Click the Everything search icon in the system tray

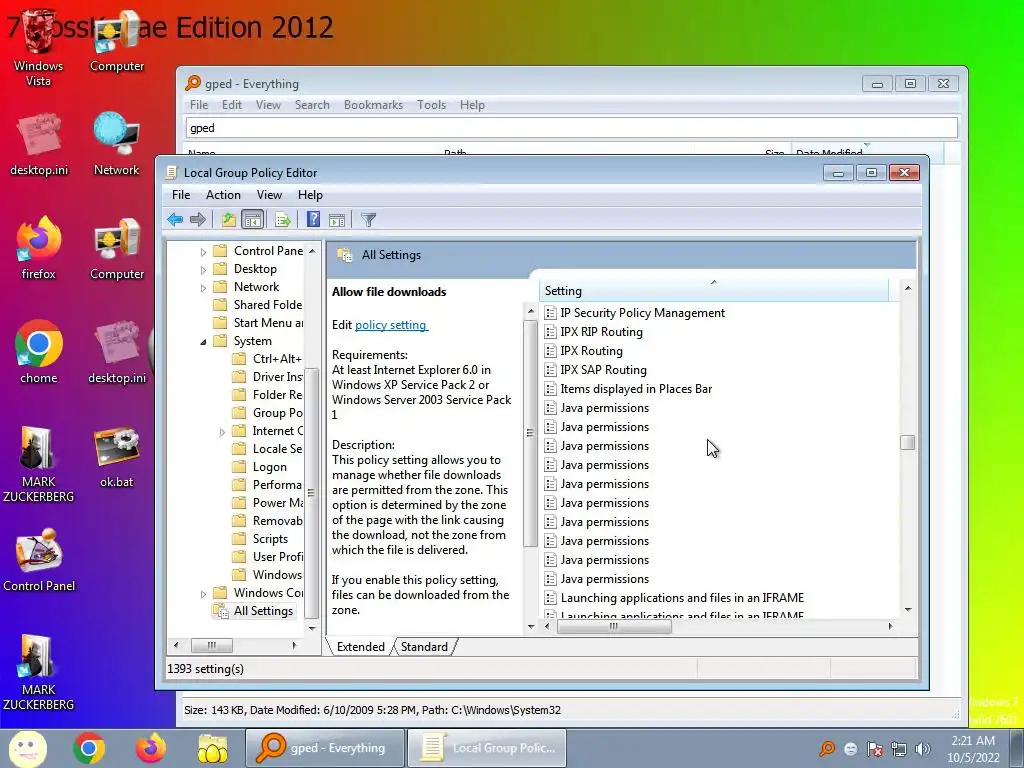coord(827,748)
